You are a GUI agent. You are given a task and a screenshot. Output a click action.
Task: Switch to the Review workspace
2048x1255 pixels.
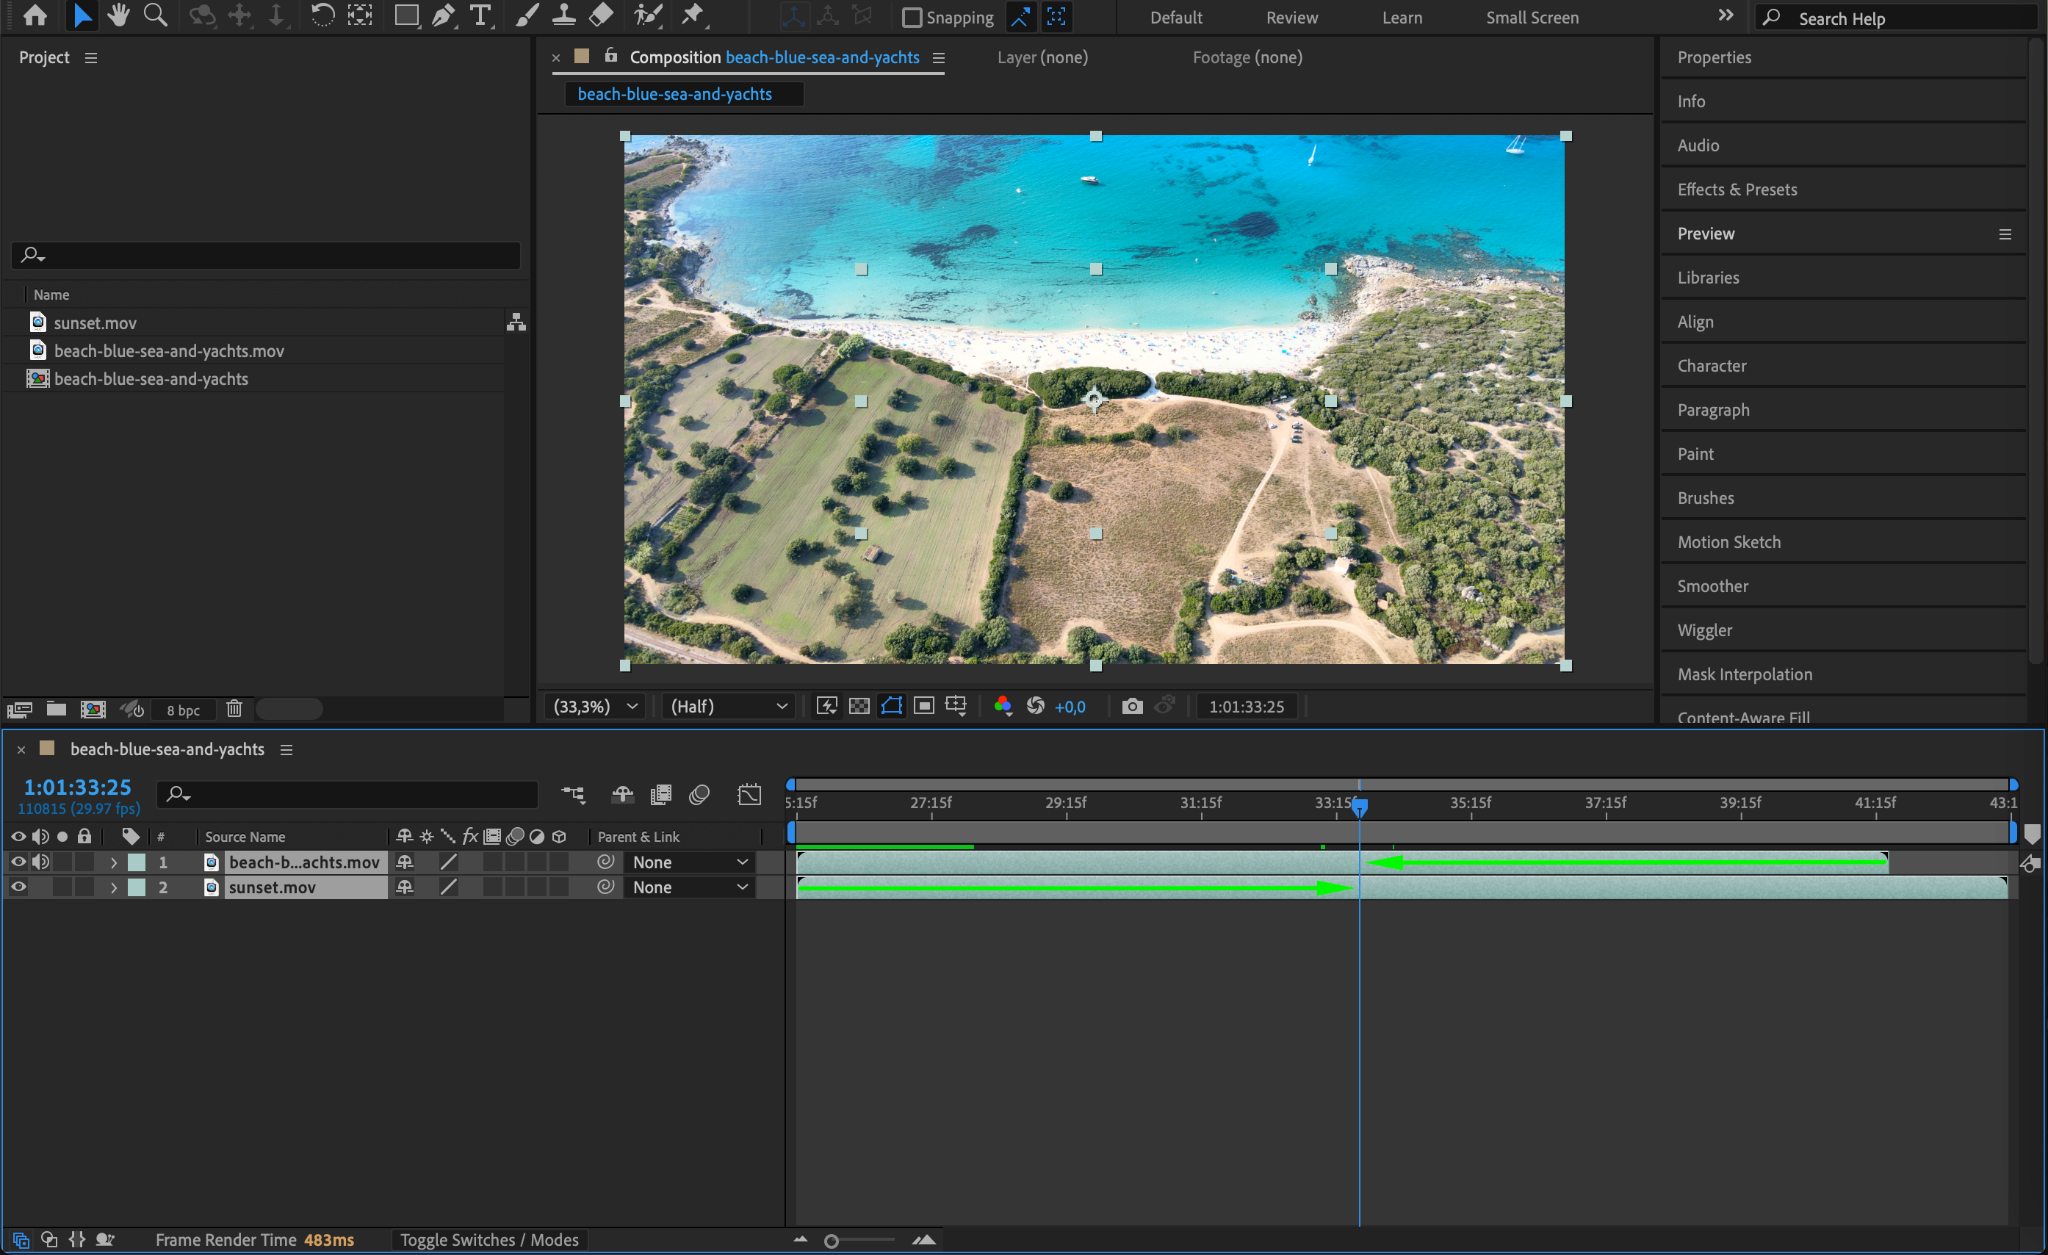tap(1291, 17)
